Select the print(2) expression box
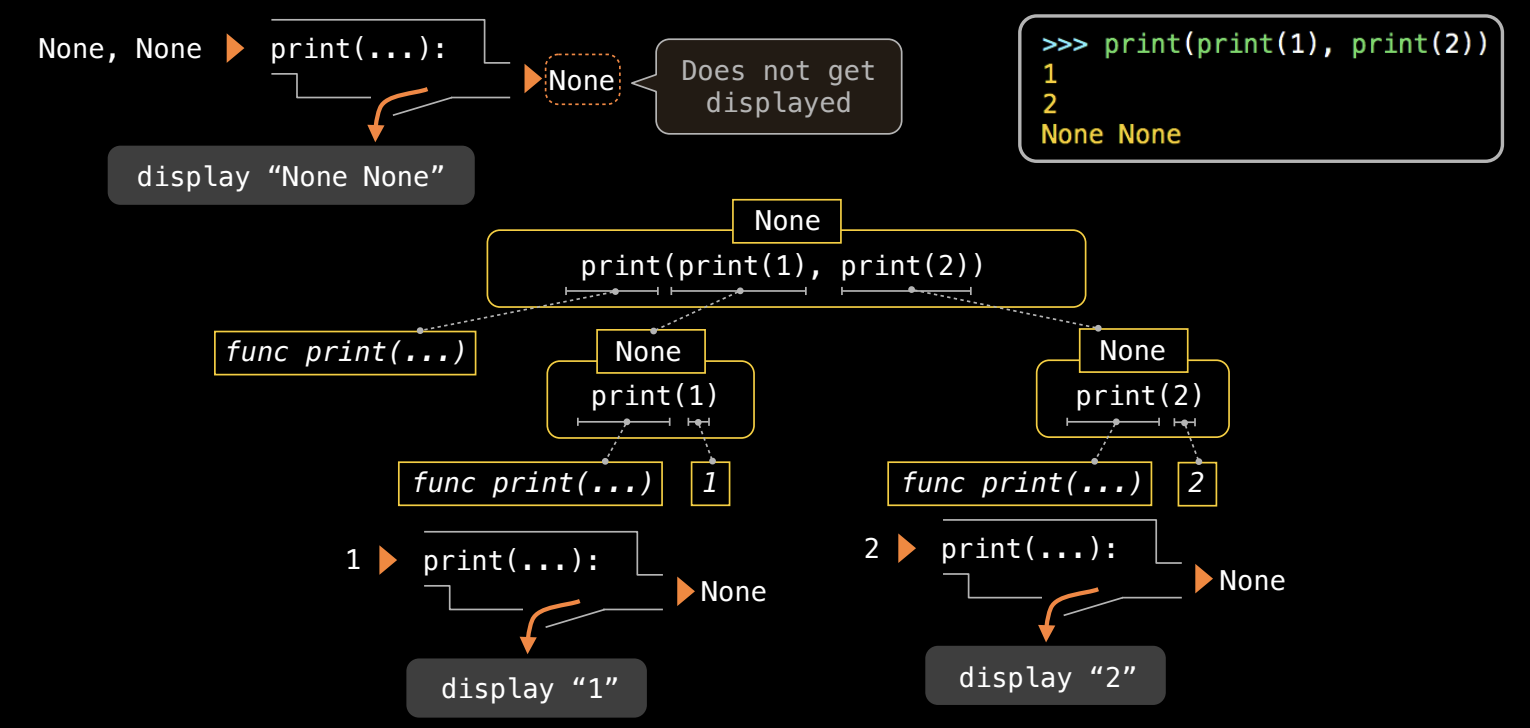This screenshot has width=1530, height=728. [1132, 398]
